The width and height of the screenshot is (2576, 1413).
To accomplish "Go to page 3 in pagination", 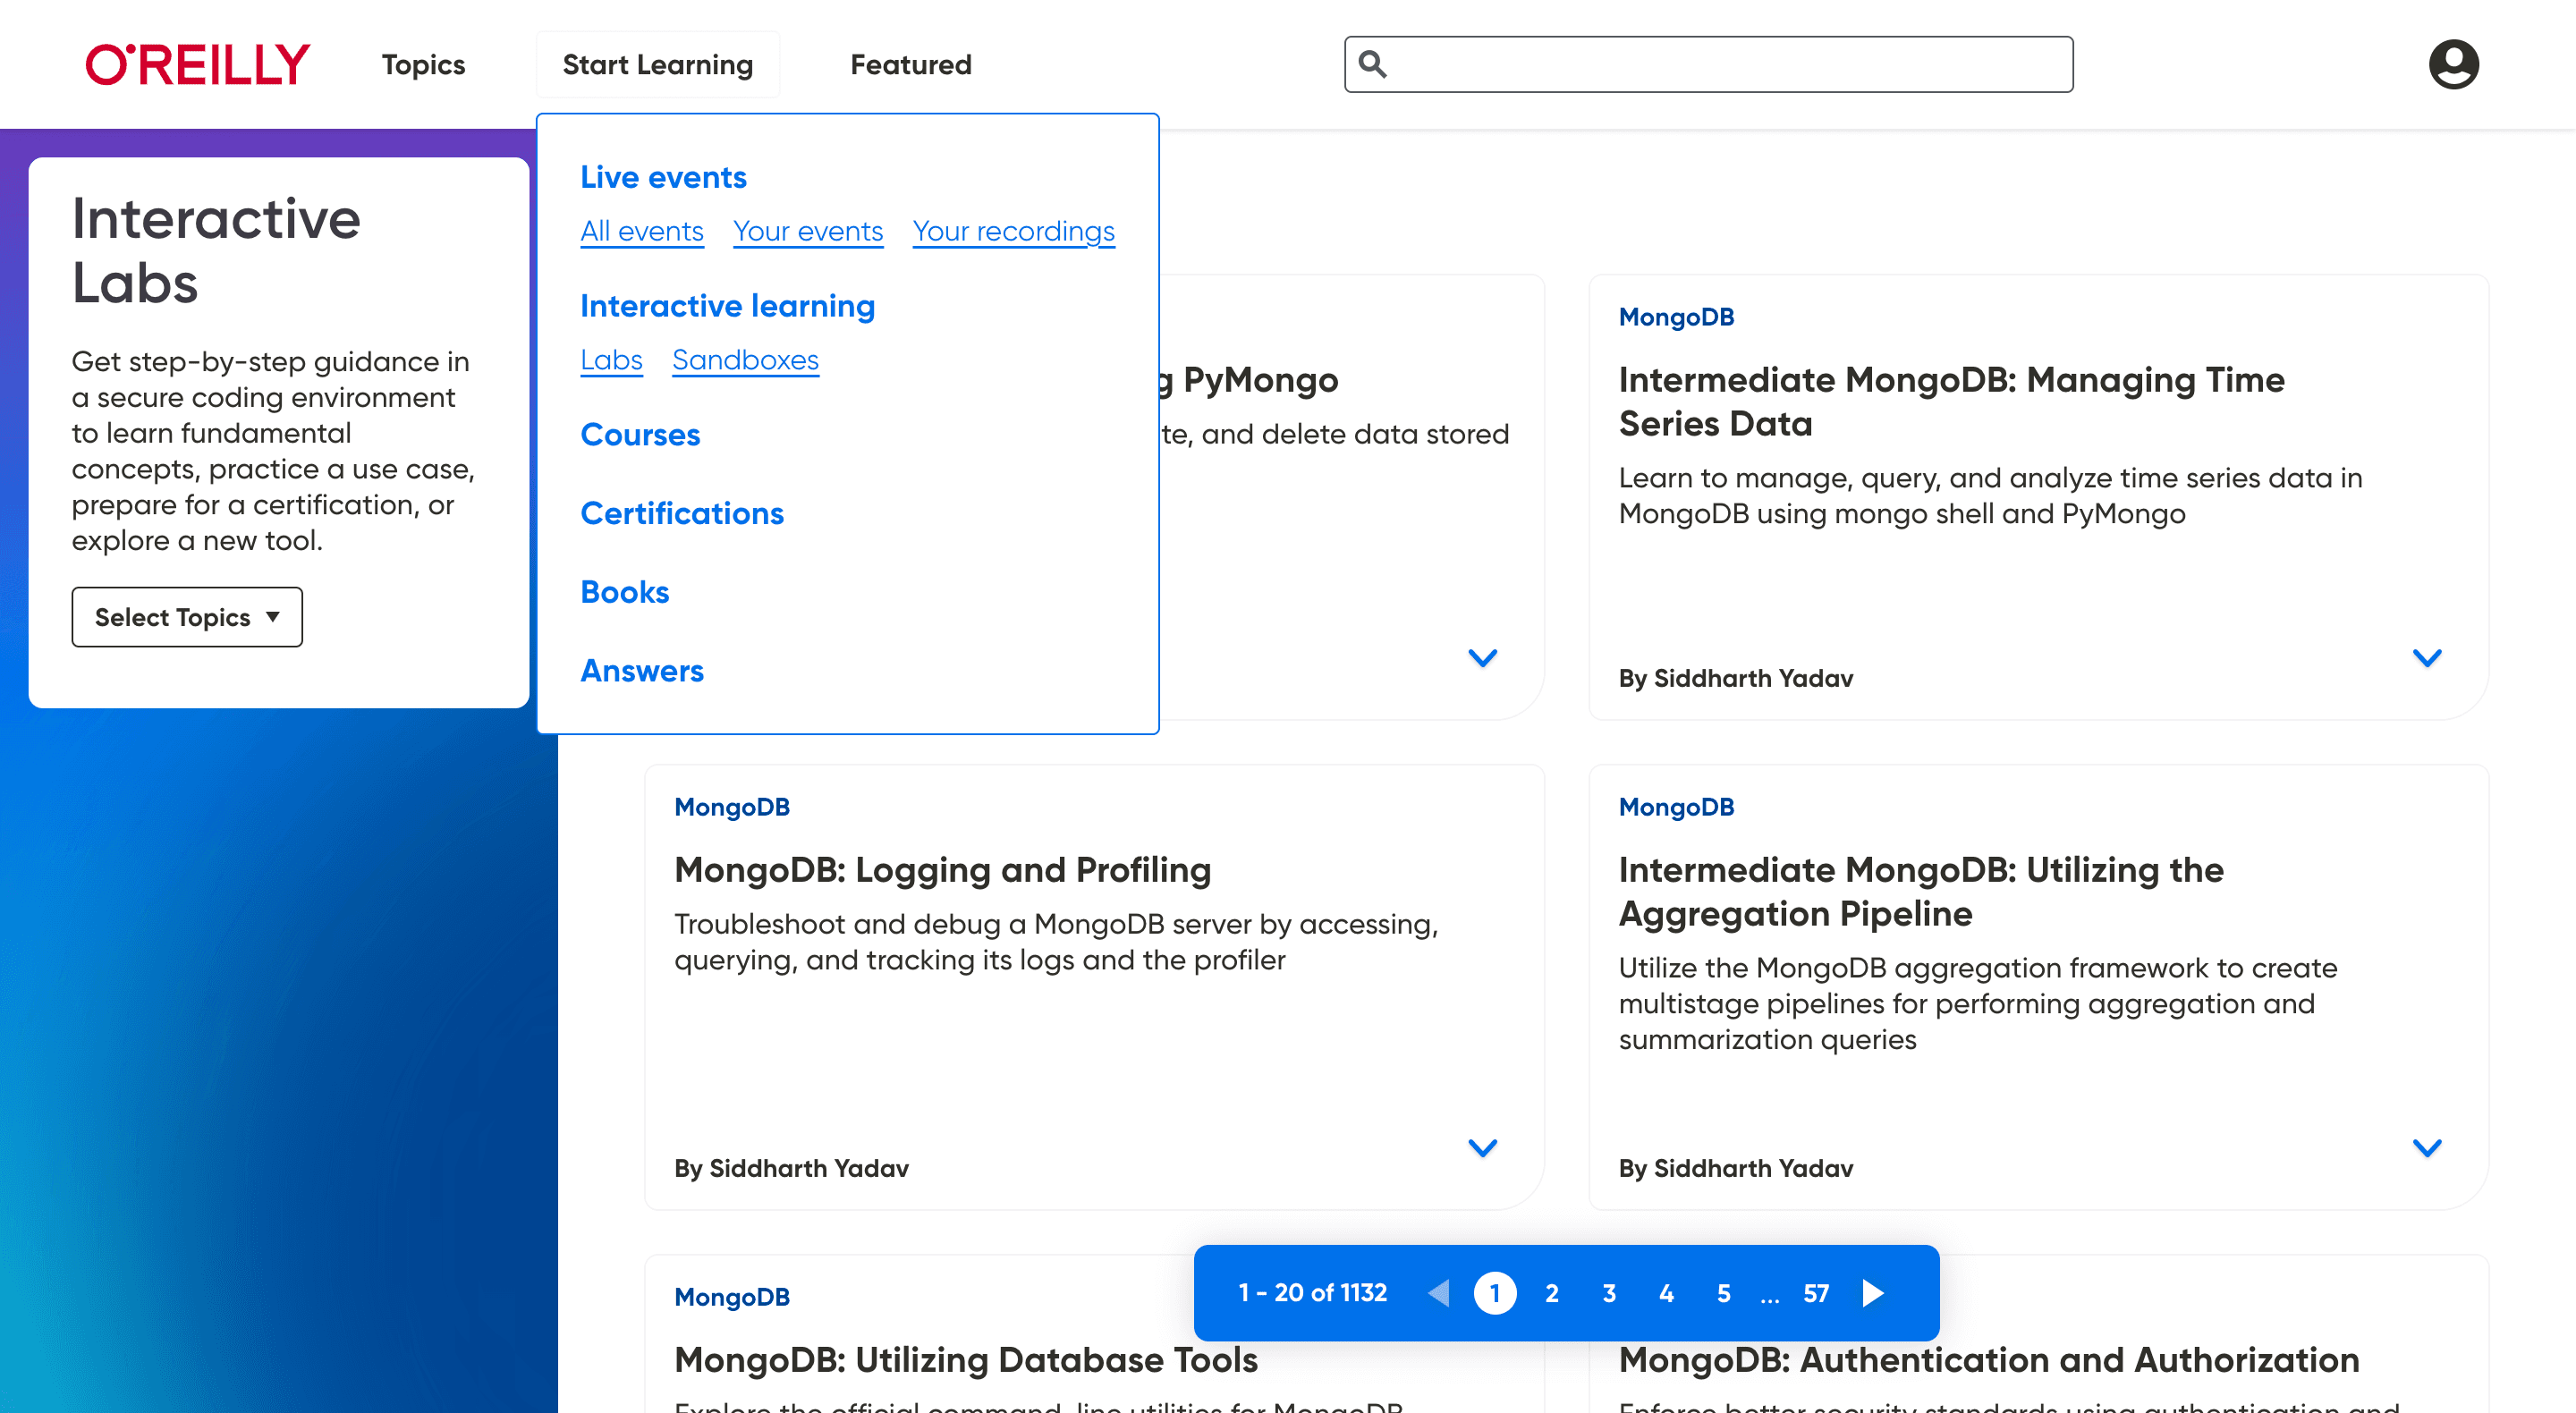I will 1609,1293.
